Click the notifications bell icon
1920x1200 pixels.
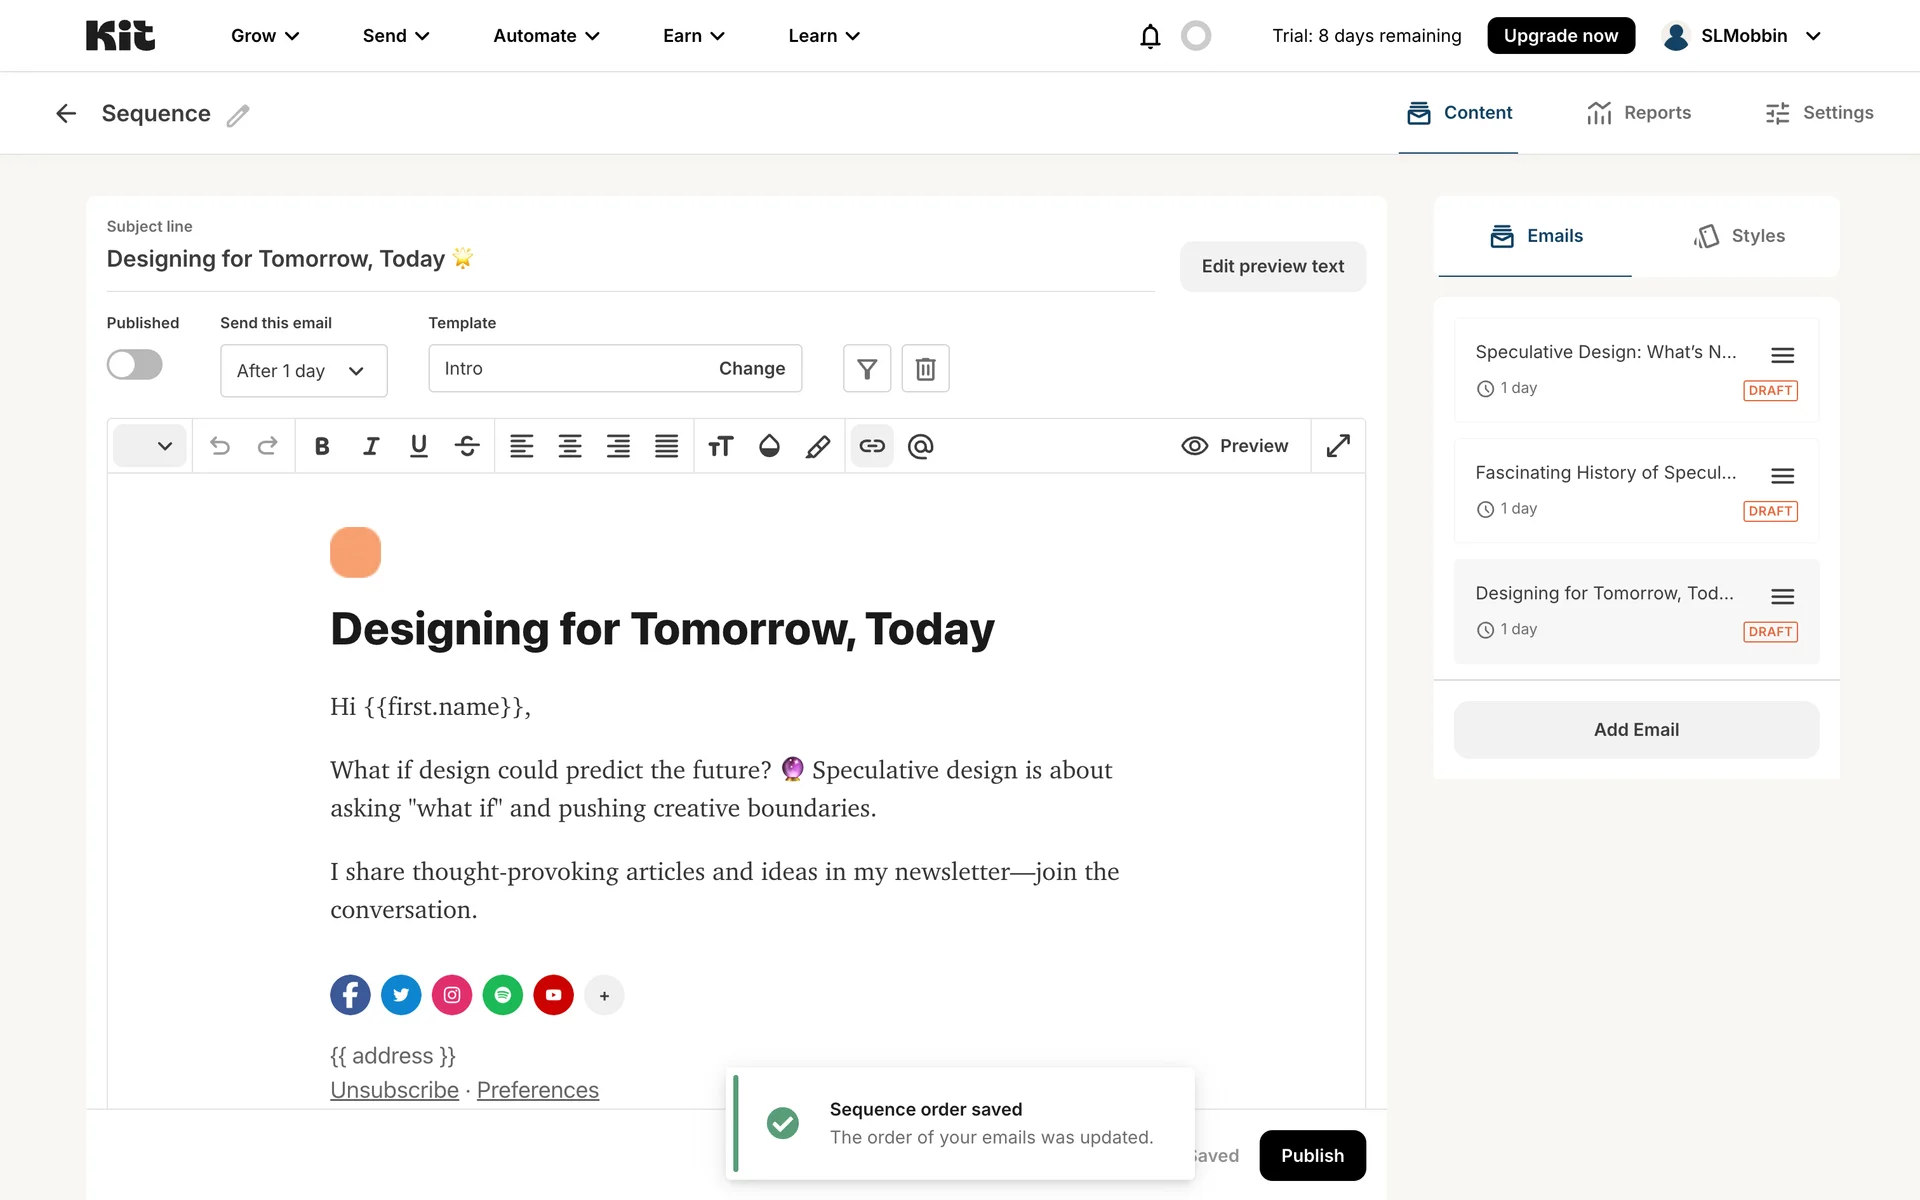(1150, 36)
